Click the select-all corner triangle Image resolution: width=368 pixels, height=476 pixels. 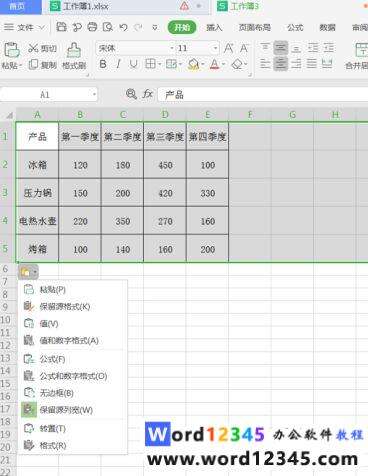pyautogui.click(x=9, y=115)
